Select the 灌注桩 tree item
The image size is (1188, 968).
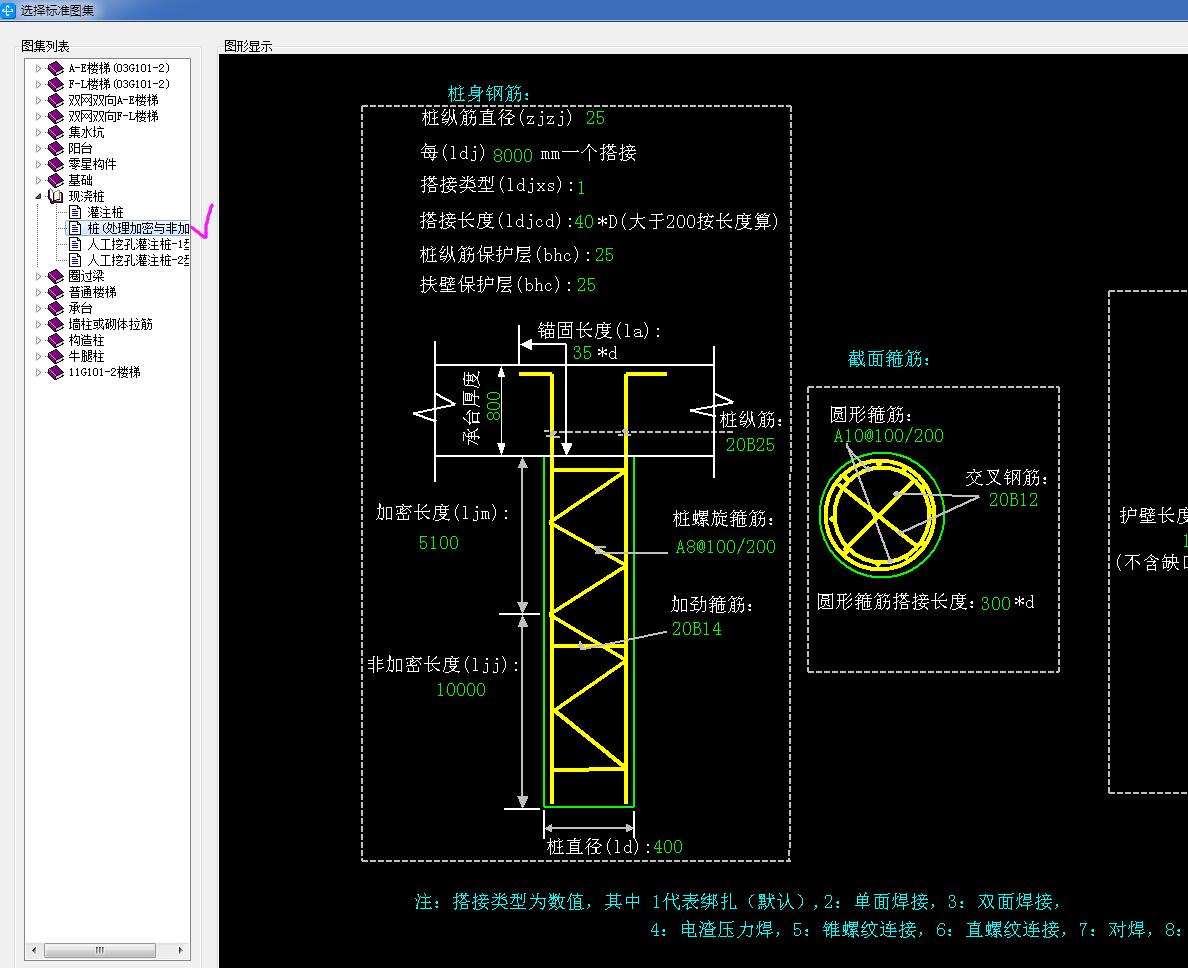pyautogui.click(x=105, y=212)
